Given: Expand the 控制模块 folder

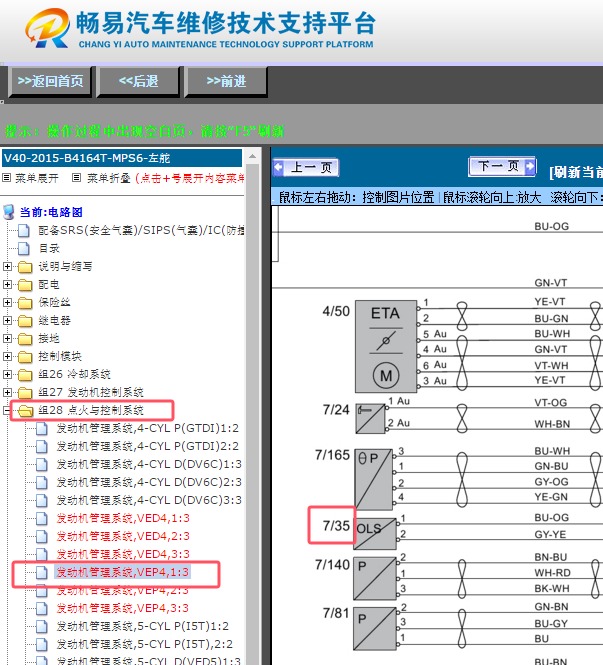Looking at the screenshot, I should (7, 356).
